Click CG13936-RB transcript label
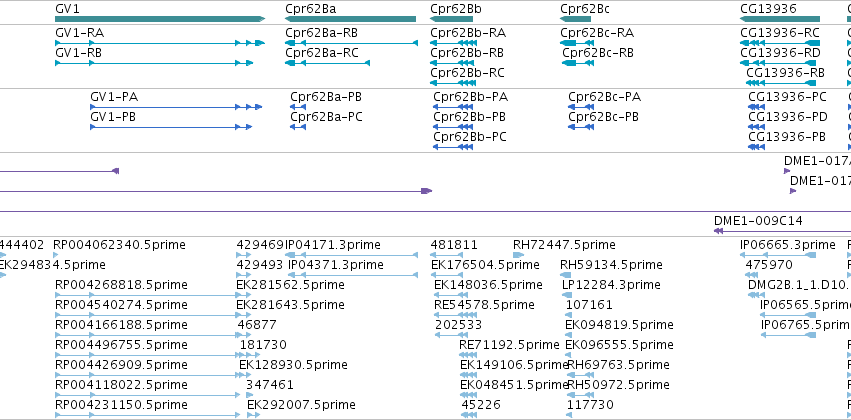 (785, 73)
